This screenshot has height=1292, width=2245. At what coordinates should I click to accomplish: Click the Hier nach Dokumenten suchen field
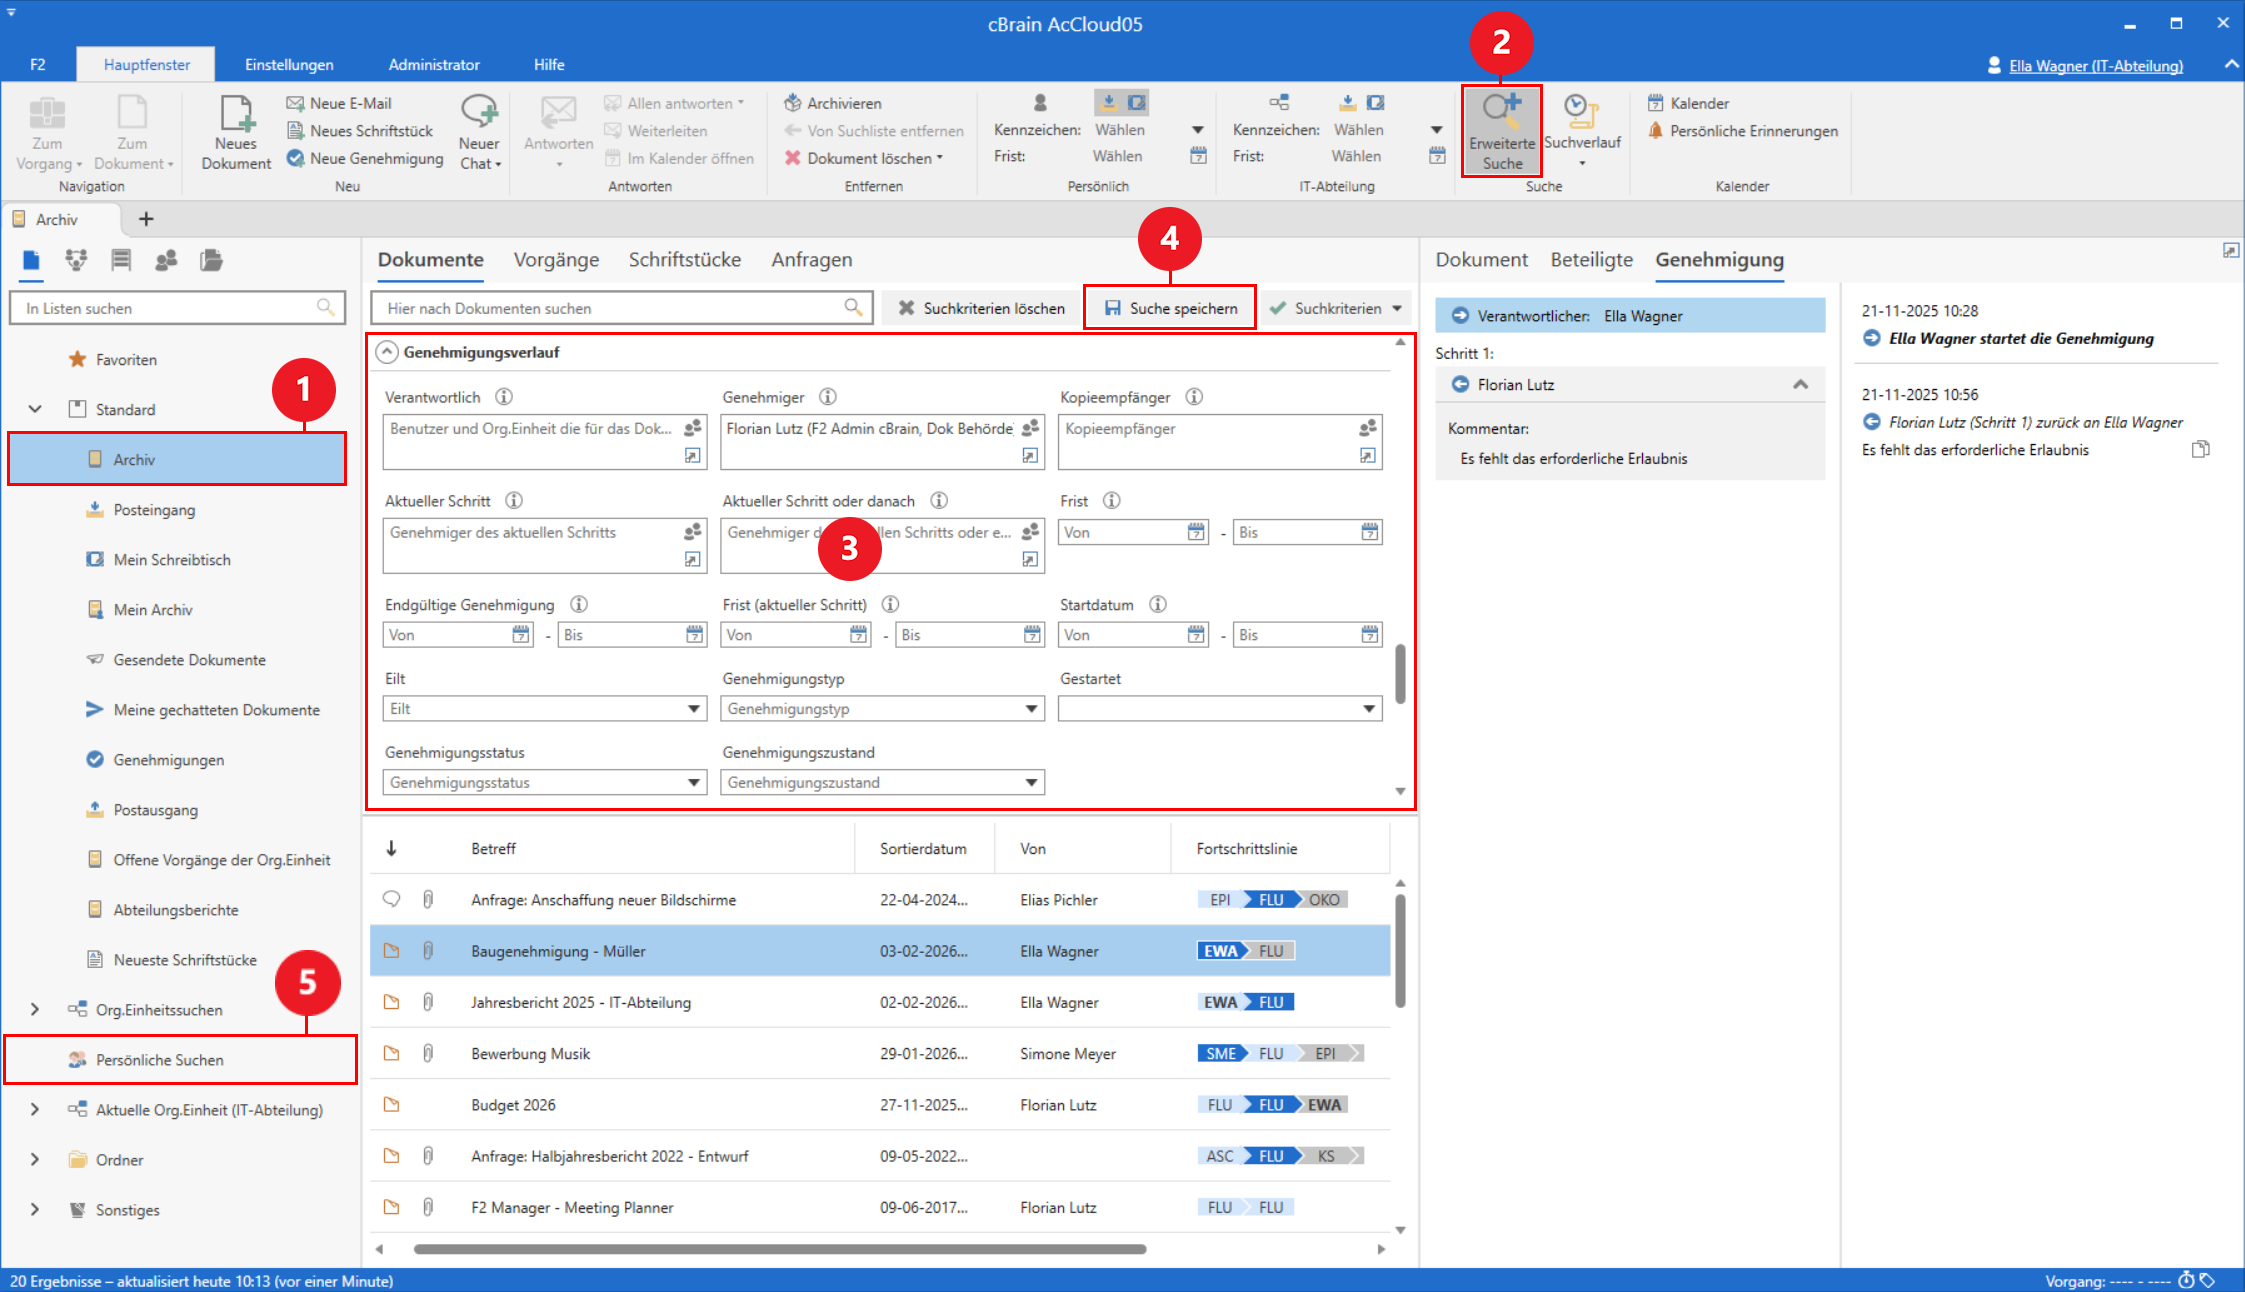[x=610, y=307]
